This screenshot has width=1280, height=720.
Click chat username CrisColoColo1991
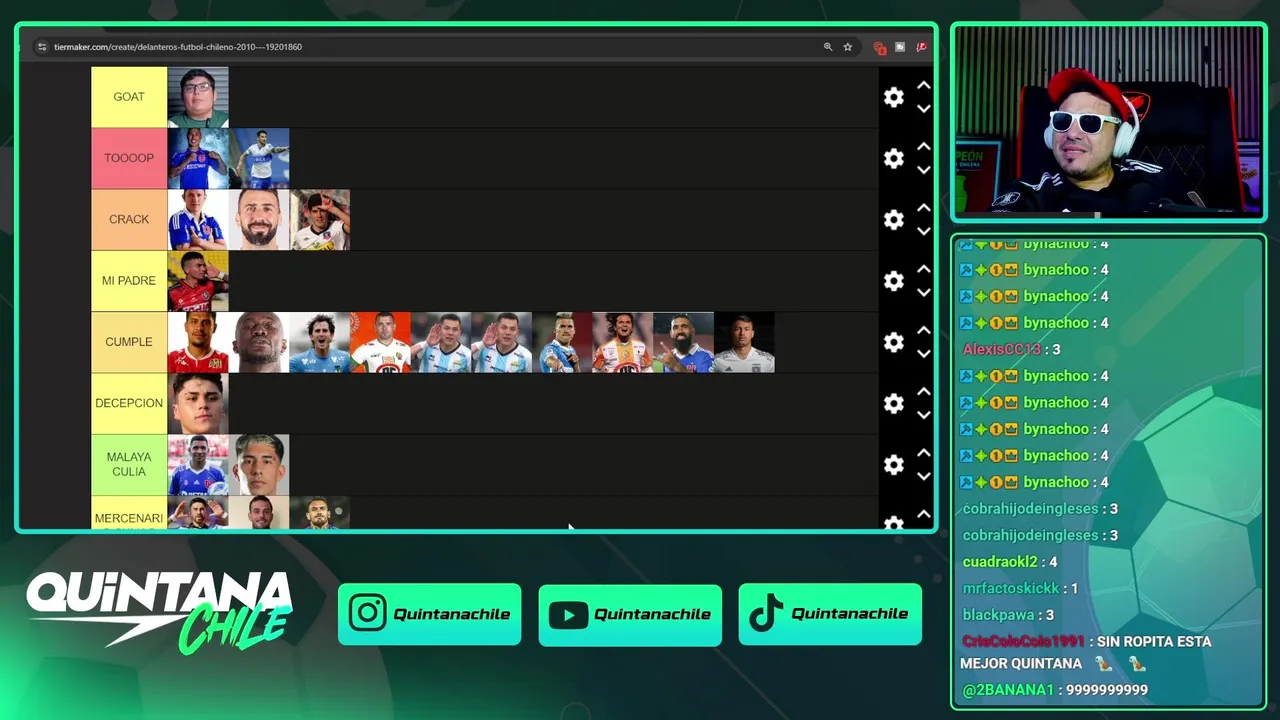[1023, 641]
